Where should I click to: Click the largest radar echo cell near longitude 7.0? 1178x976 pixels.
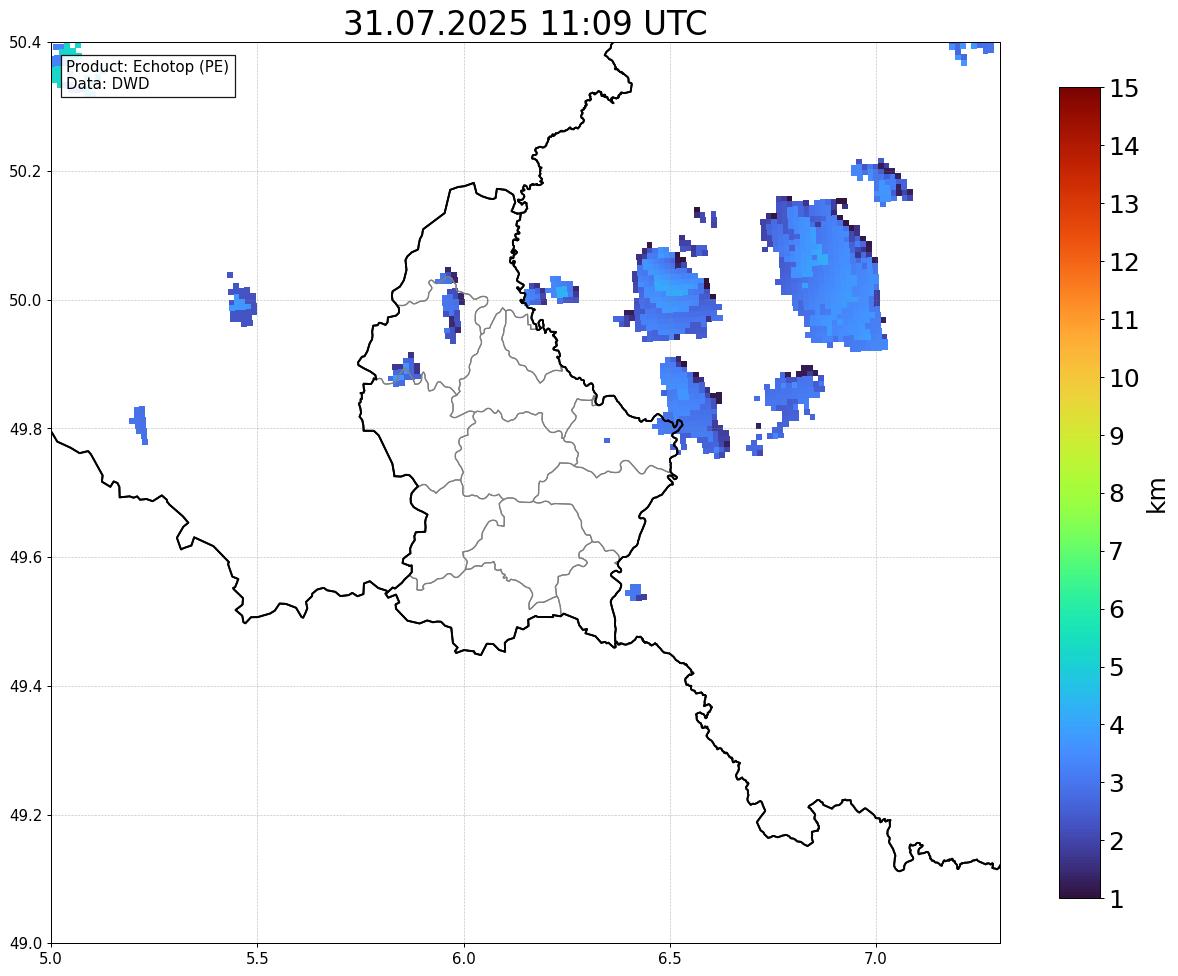(x=826, y=274)
